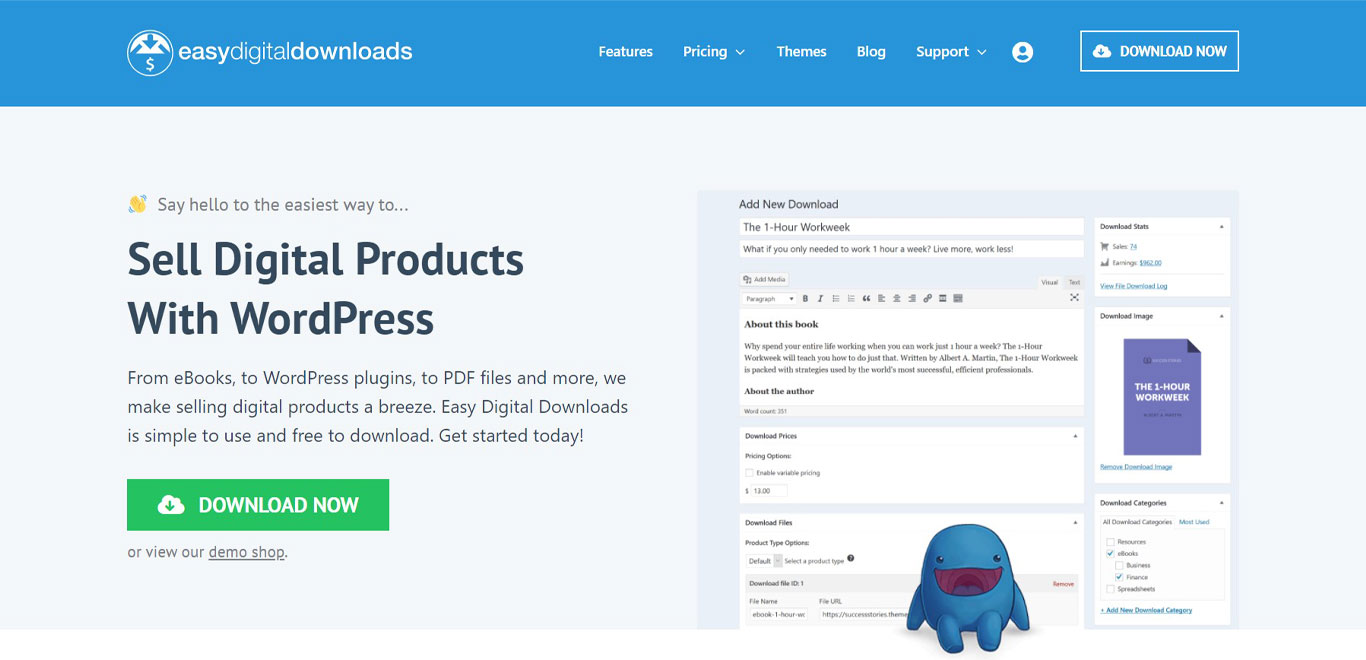The width and height of the screenshot is (1366, 660).
Task: Click the product type help question-mark icon
Action: 850,559
